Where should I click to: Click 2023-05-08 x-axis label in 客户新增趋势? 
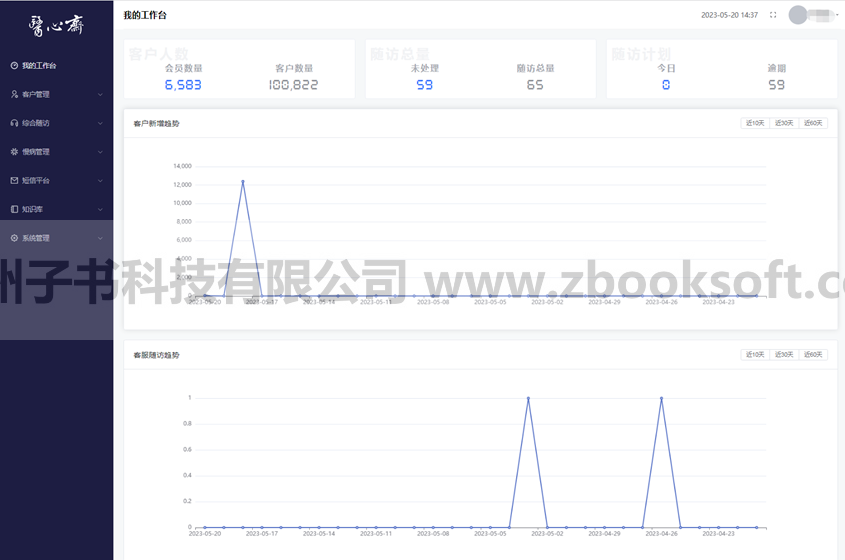433,302
